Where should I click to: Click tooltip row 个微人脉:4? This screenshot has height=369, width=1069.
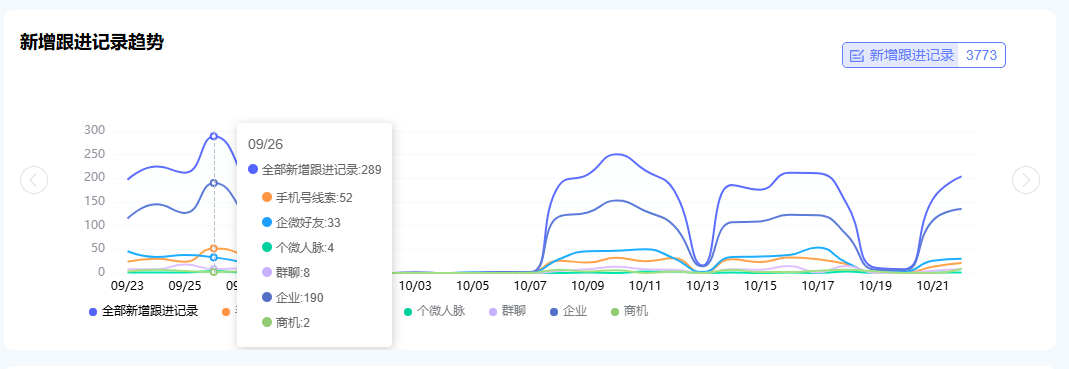click(298, 248)
